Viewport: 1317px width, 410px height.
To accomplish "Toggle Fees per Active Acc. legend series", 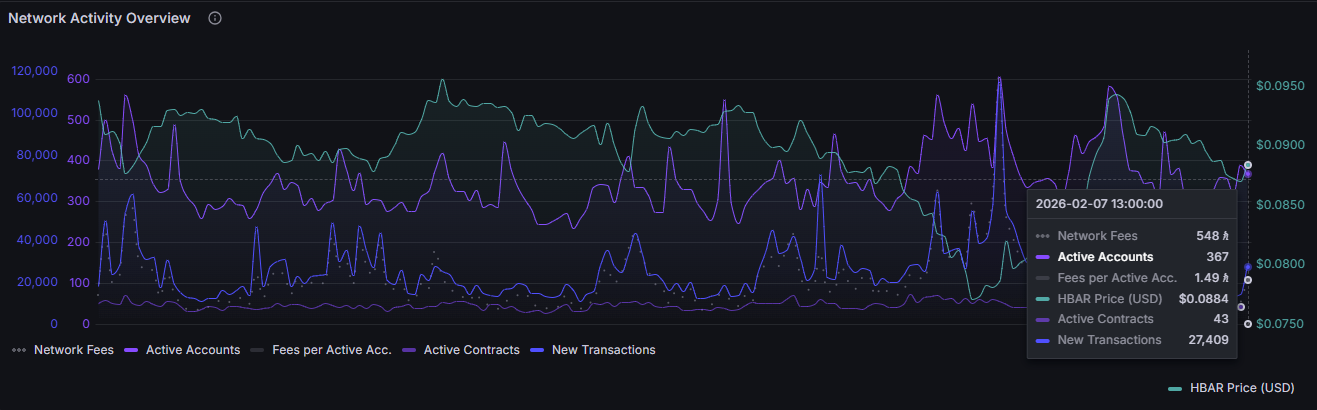I will 320,350.
